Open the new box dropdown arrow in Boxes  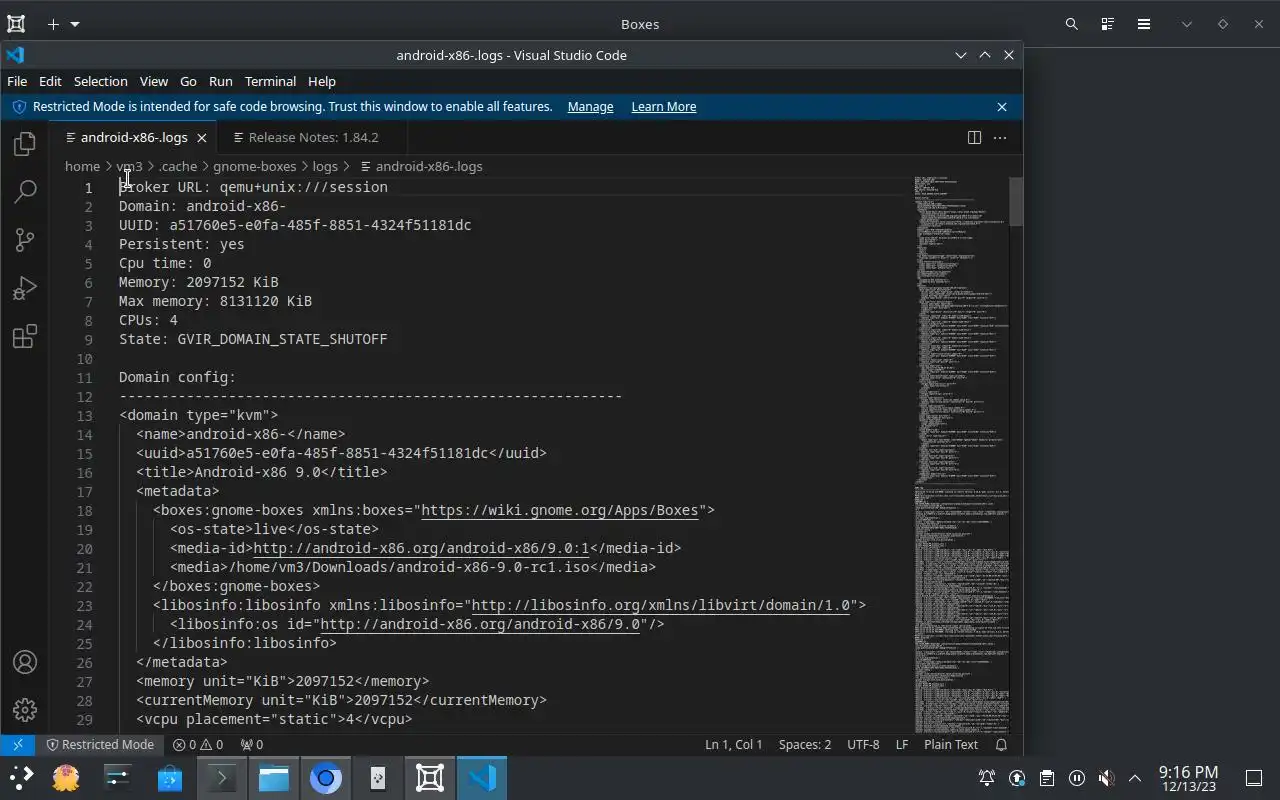75,24
